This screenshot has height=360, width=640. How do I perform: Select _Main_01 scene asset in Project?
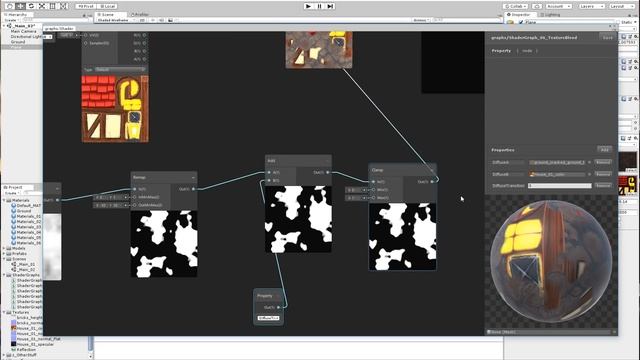26,264
